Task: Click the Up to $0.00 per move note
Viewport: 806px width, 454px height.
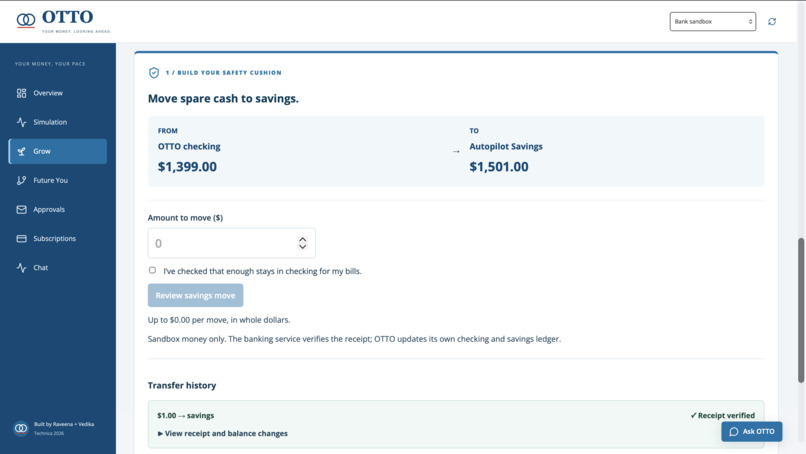Action: [219, 320]
